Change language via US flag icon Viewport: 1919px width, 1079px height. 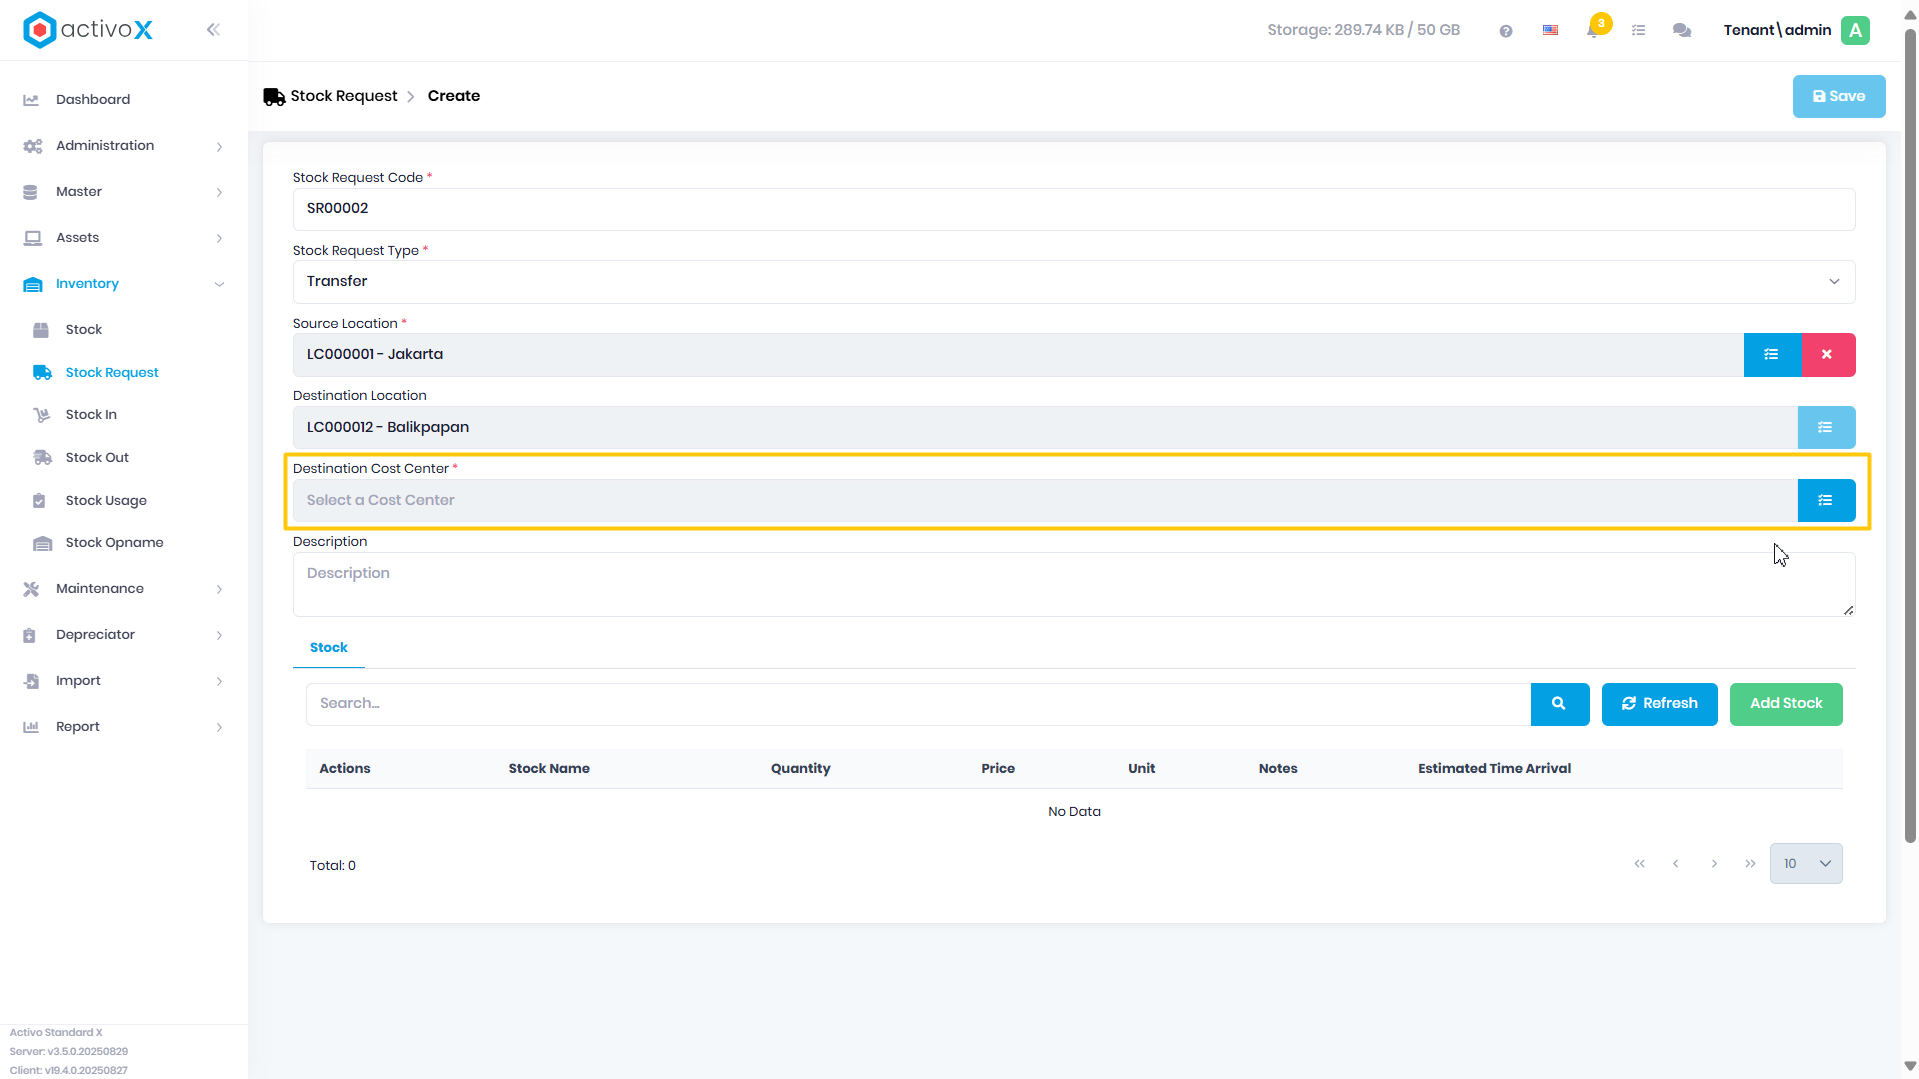(x=1550, y=30)
